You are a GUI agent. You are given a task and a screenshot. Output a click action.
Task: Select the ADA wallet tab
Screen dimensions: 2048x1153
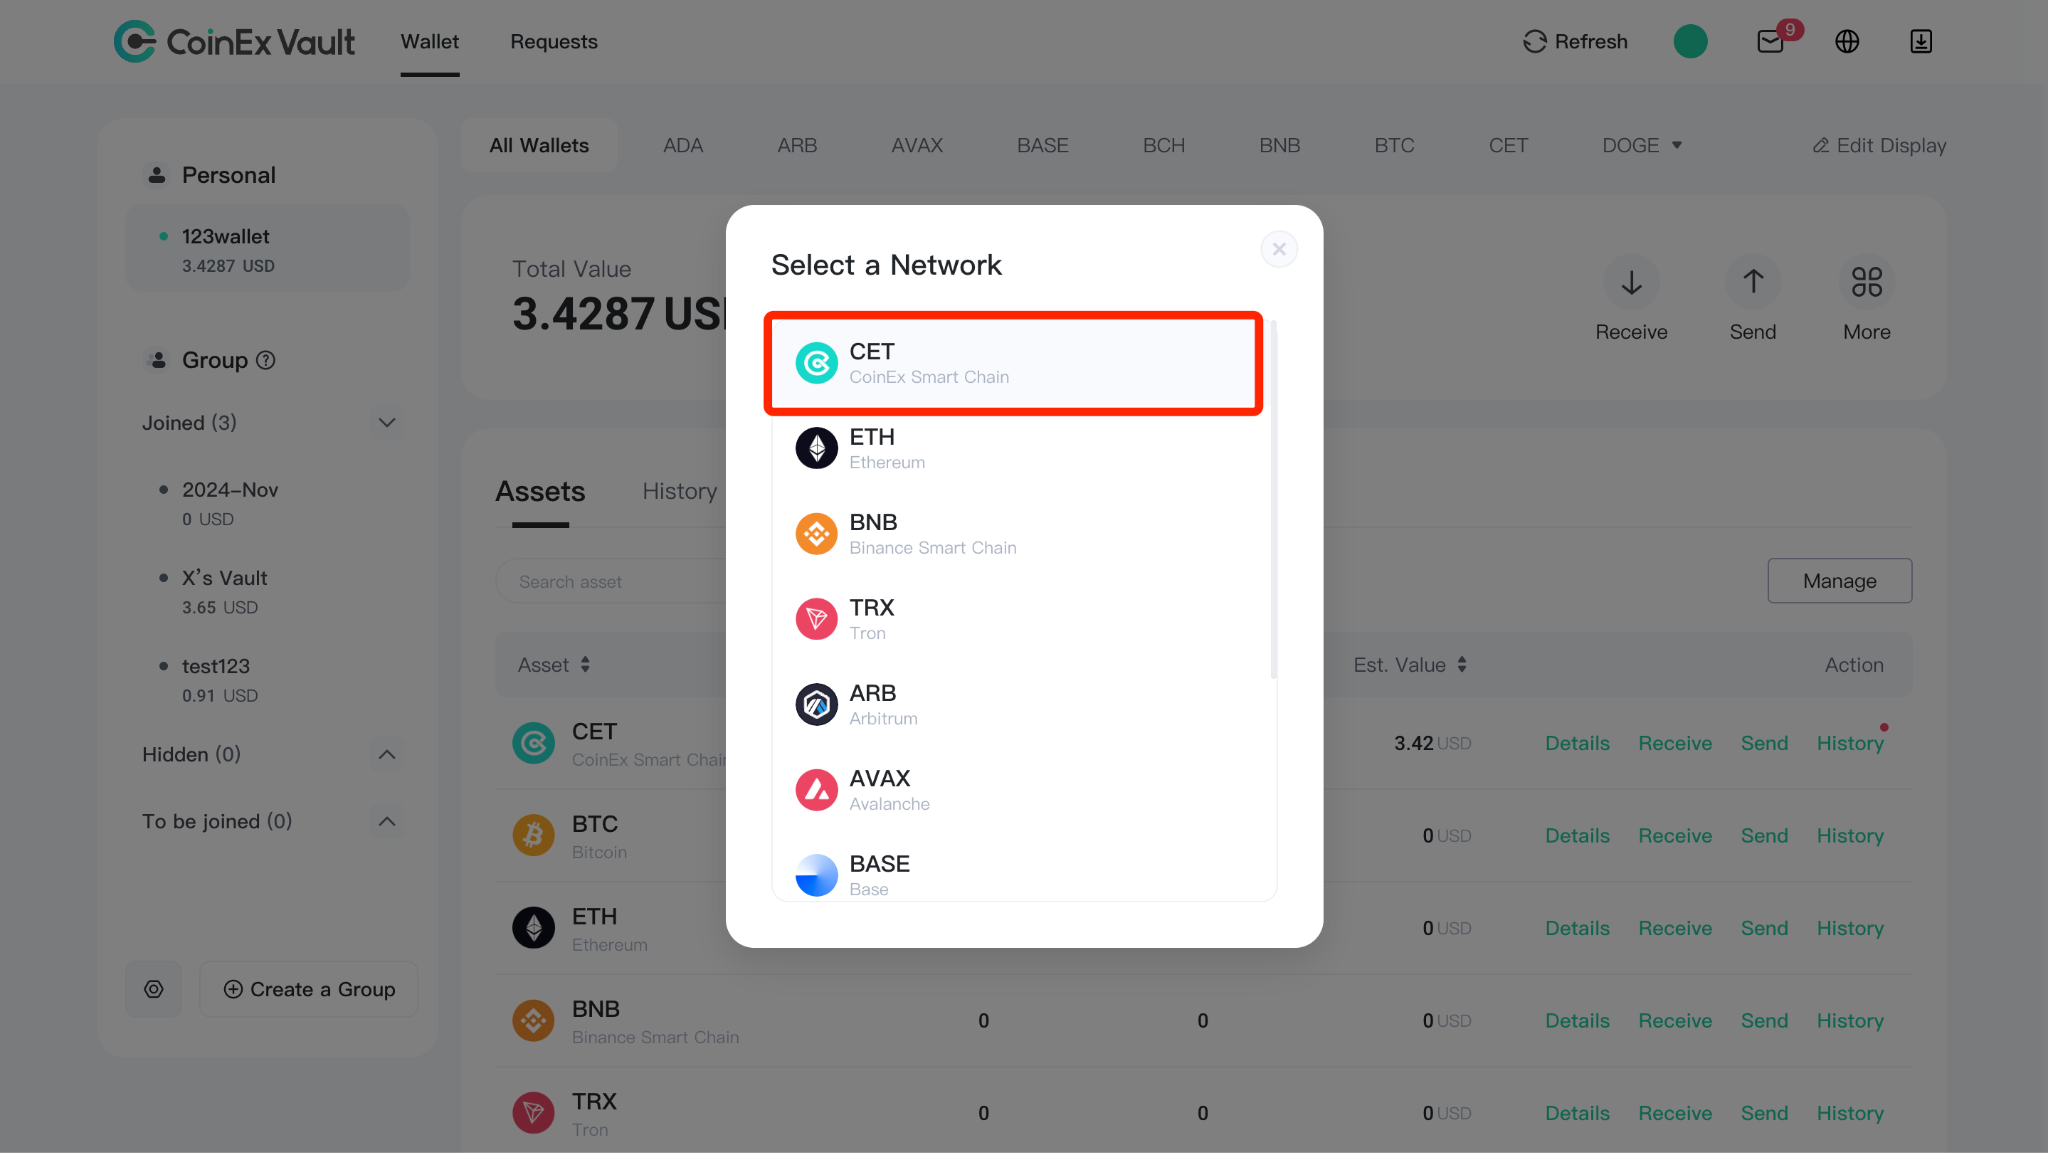[683, 146]
